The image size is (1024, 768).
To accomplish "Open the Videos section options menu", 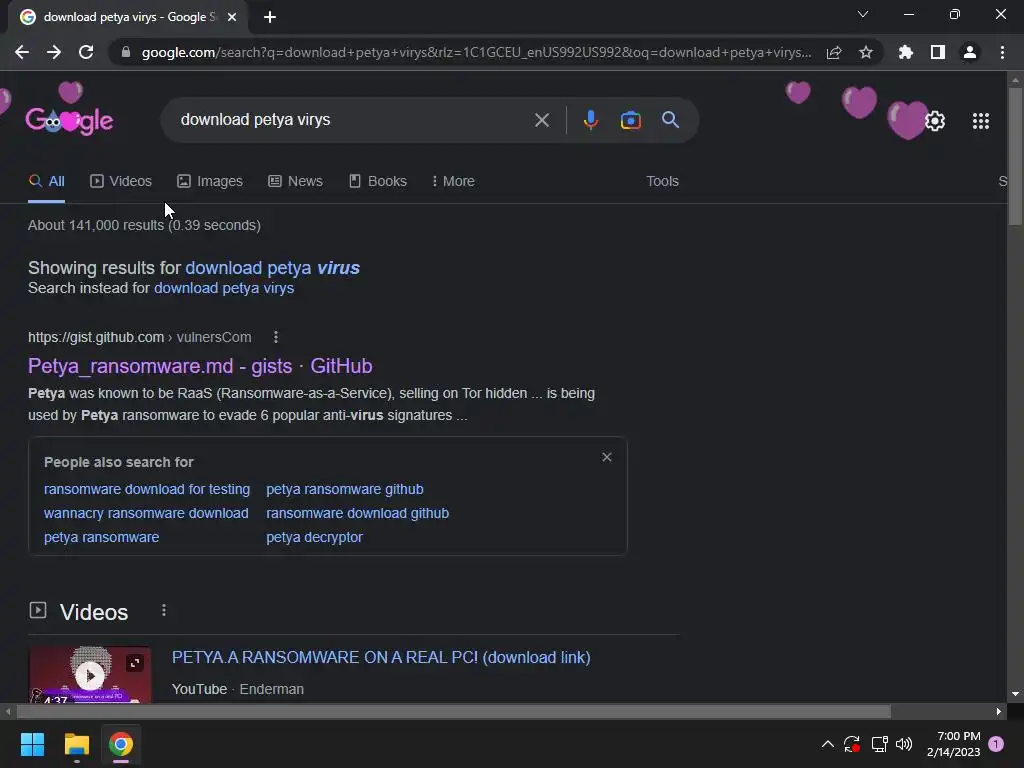I will 164,610.
